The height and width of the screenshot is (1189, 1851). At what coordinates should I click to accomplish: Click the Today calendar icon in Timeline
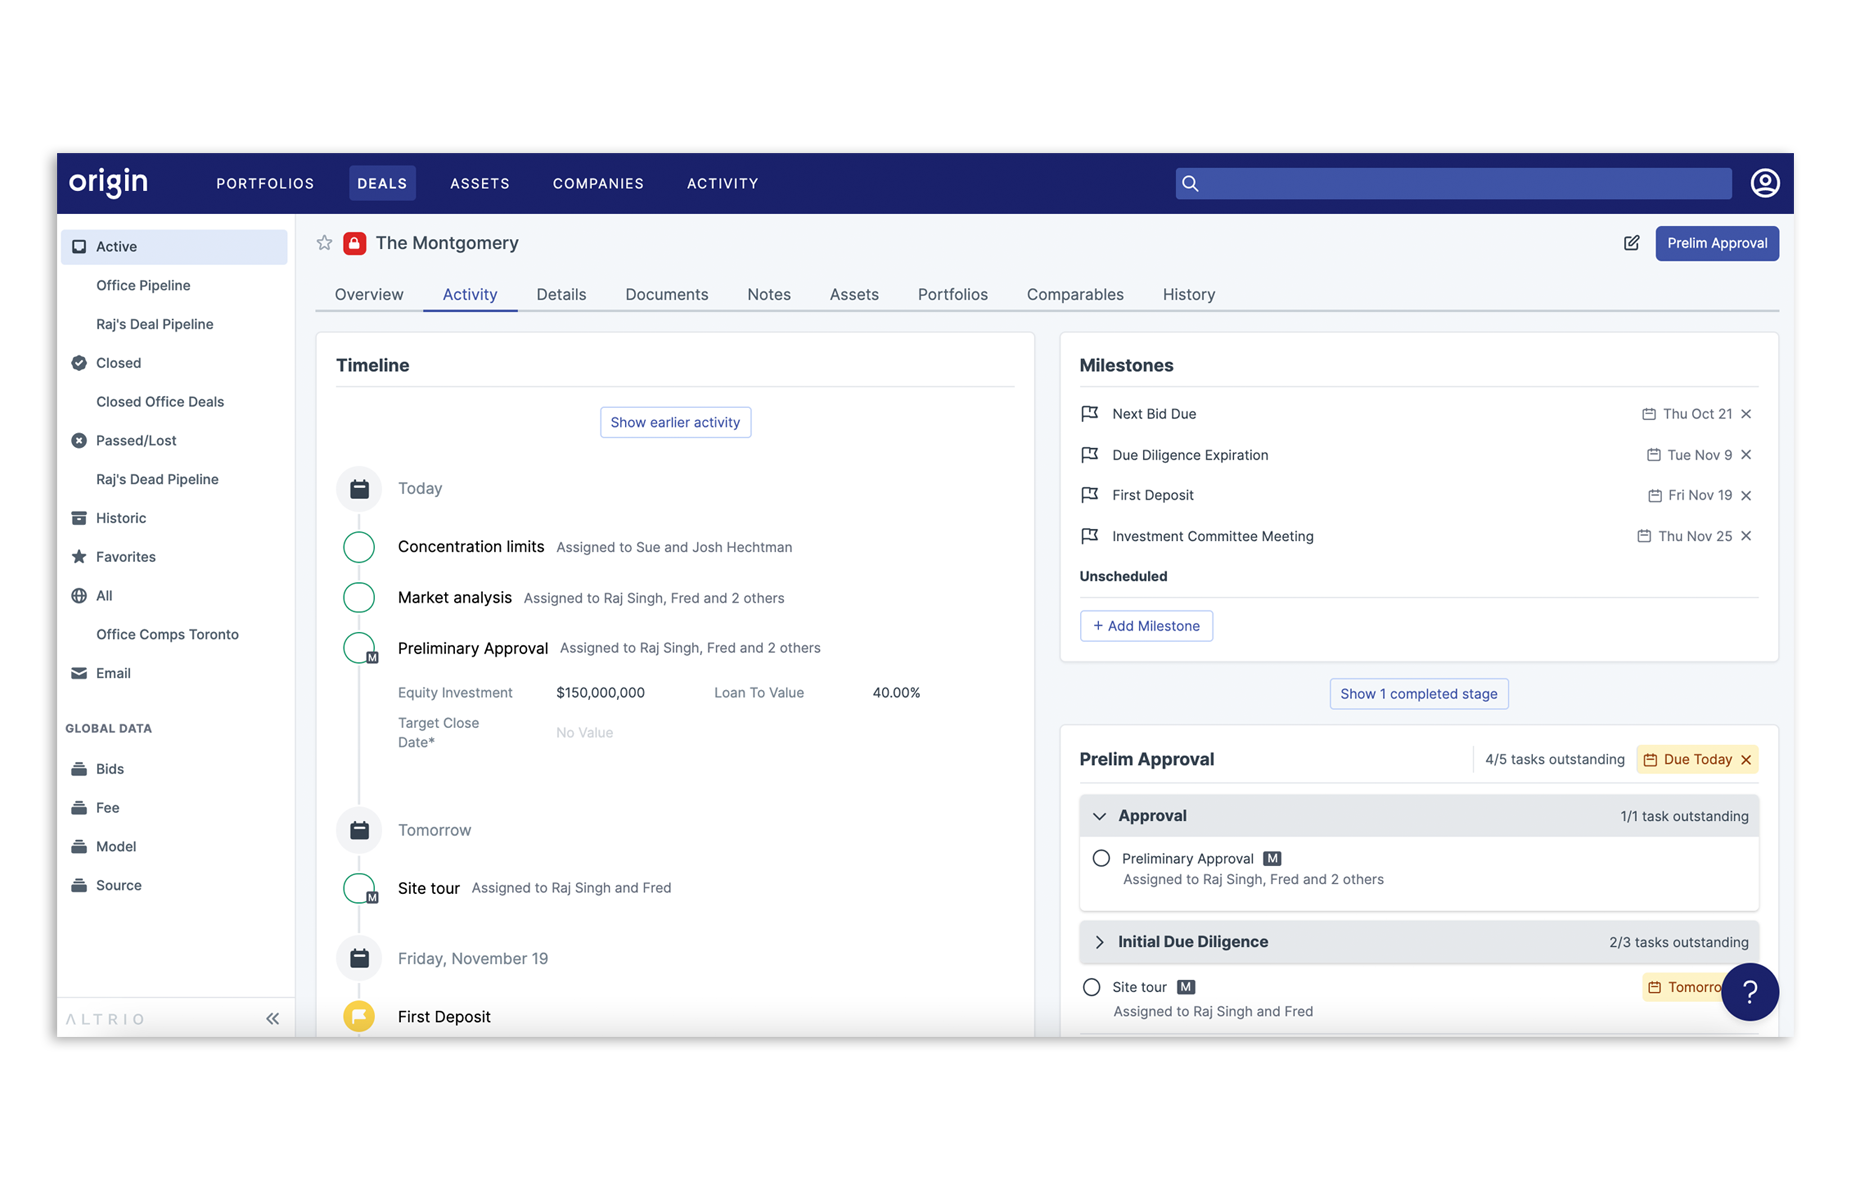(359, 488)
